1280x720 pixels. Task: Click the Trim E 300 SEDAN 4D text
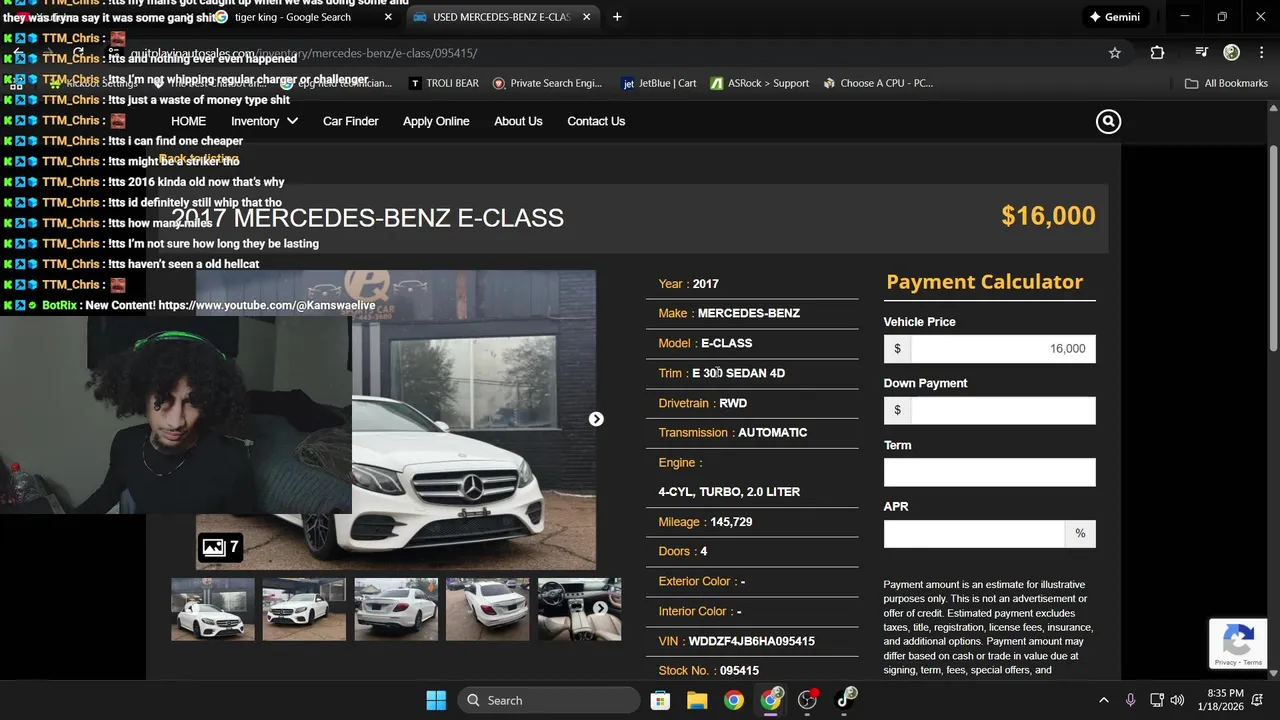[721, 373]
